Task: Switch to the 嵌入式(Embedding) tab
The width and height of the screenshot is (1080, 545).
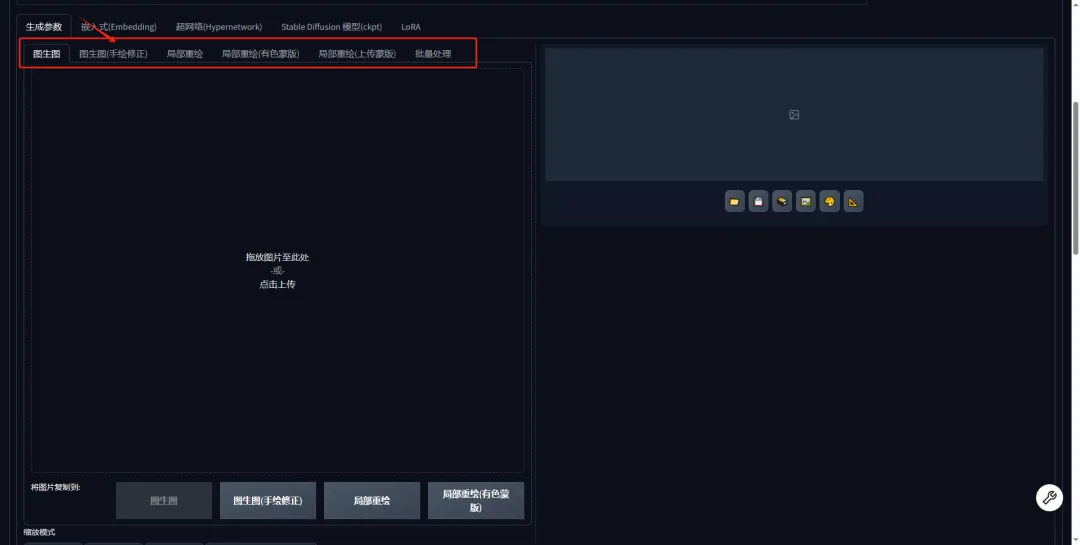Action: coord(118,27)
